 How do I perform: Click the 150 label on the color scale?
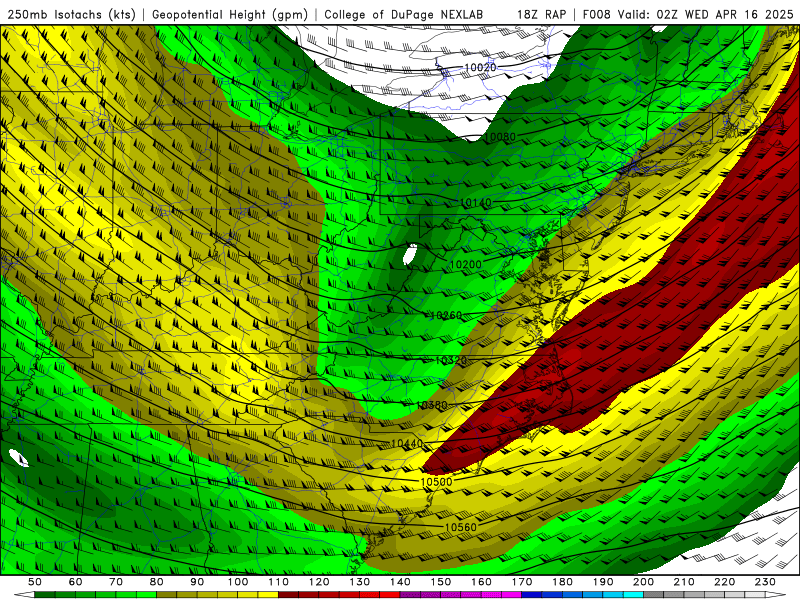click(x=441, y=582)
